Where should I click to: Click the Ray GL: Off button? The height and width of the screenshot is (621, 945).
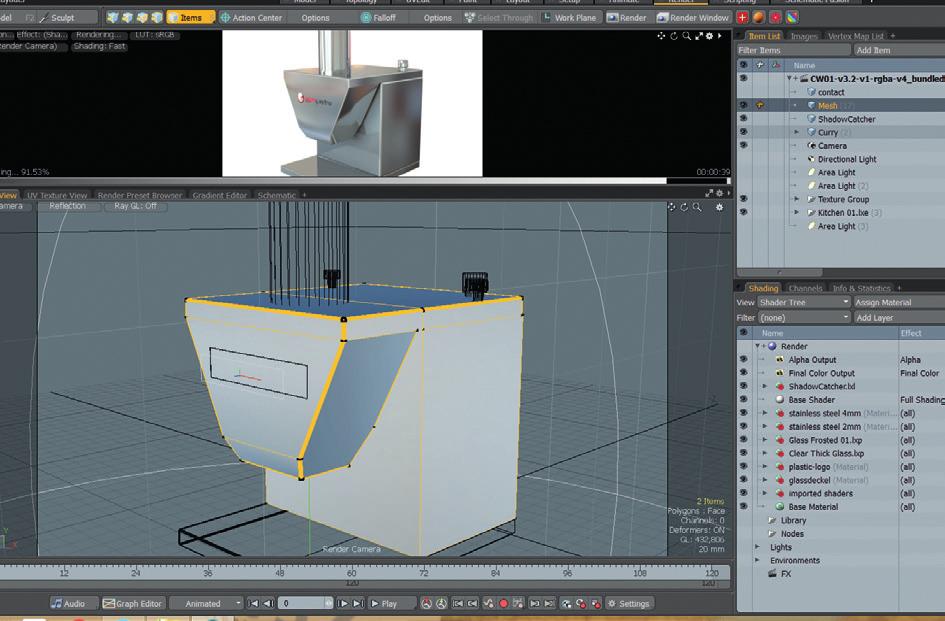[136, 206]
